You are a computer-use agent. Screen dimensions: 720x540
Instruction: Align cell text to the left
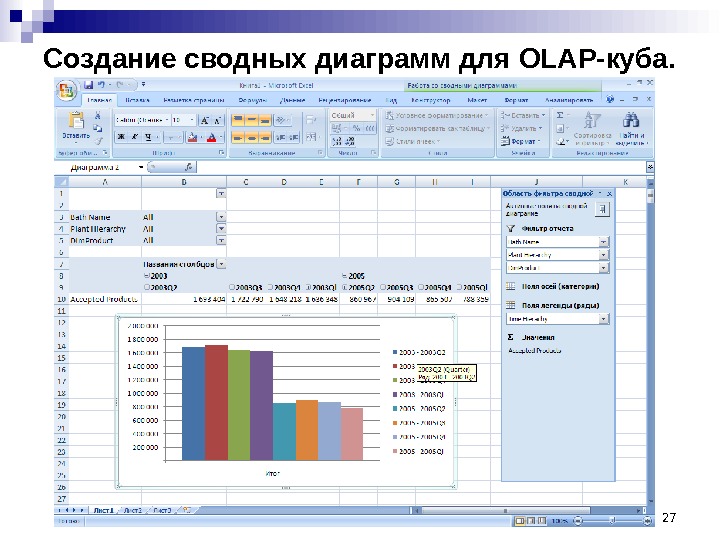click(x=238, y=137)
